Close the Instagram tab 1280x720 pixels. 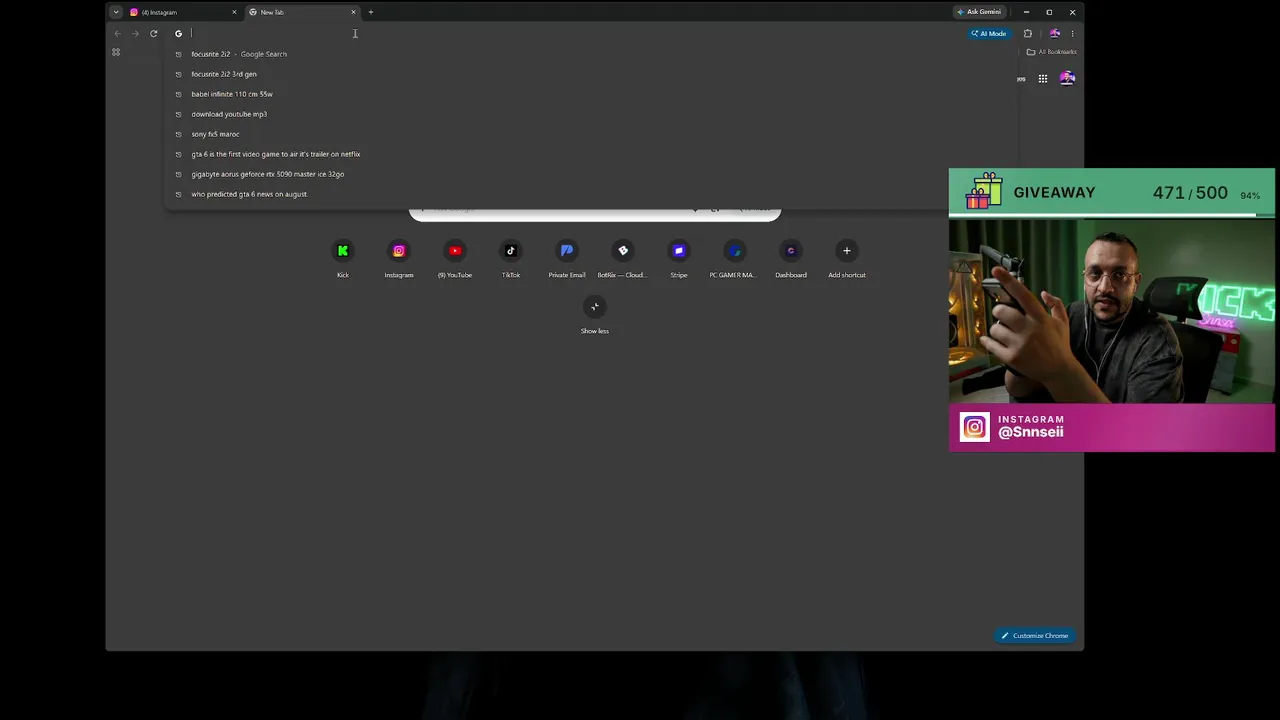coord(234,12)
